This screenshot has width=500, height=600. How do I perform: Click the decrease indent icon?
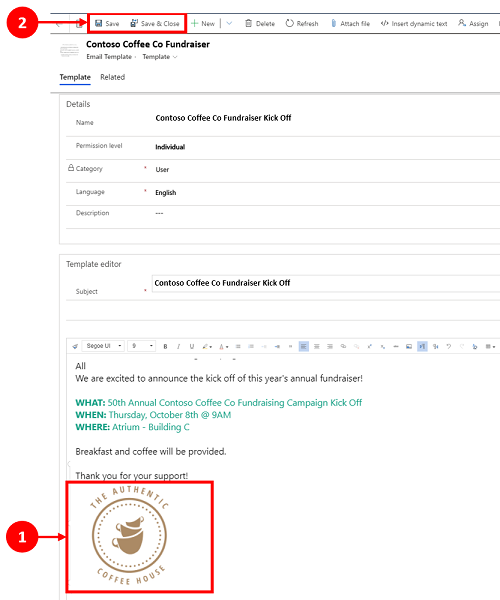point(264,346)
